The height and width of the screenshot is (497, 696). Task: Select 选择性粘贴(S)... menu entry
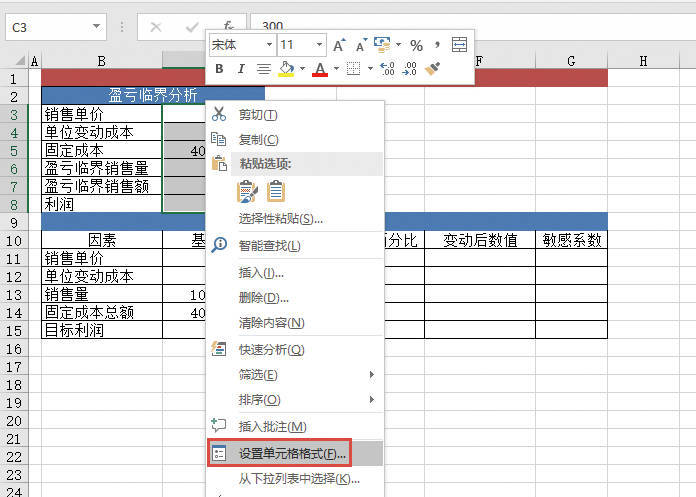click(x=295, y=219)
